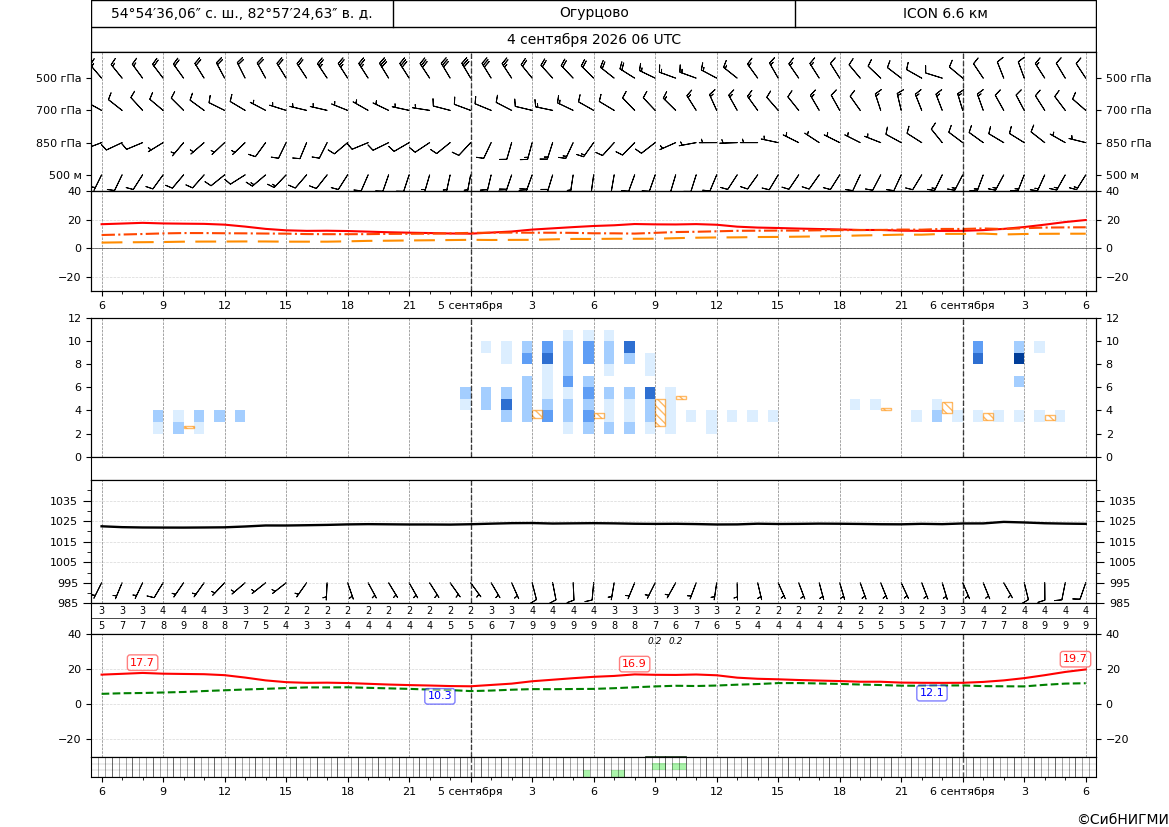The height and width of the screenshot is (827, 1169).
Task: Click the coordinates header cell
Action: pos(242,13)
